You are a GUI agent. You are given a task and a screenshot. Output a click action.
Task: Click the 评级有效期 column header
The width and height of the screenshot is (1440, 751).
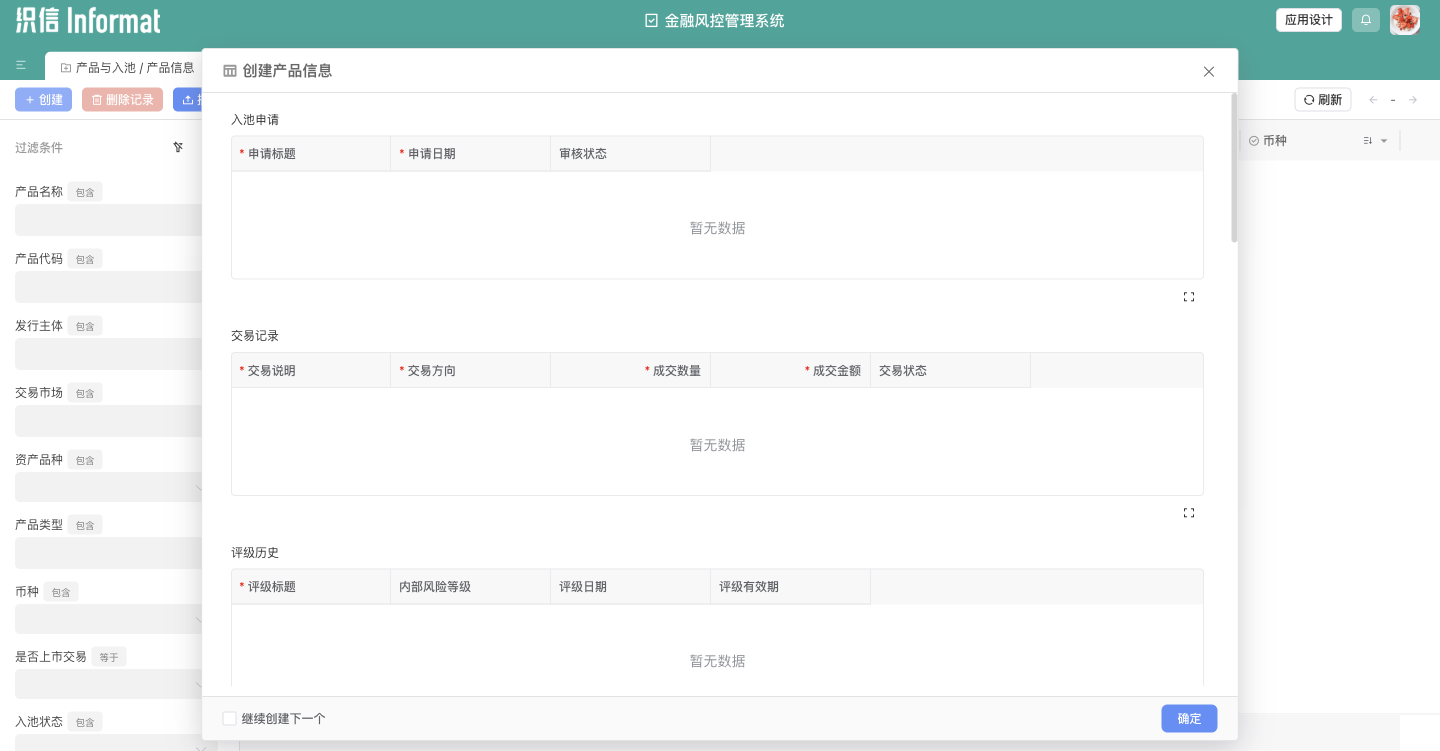click(791, 587)
